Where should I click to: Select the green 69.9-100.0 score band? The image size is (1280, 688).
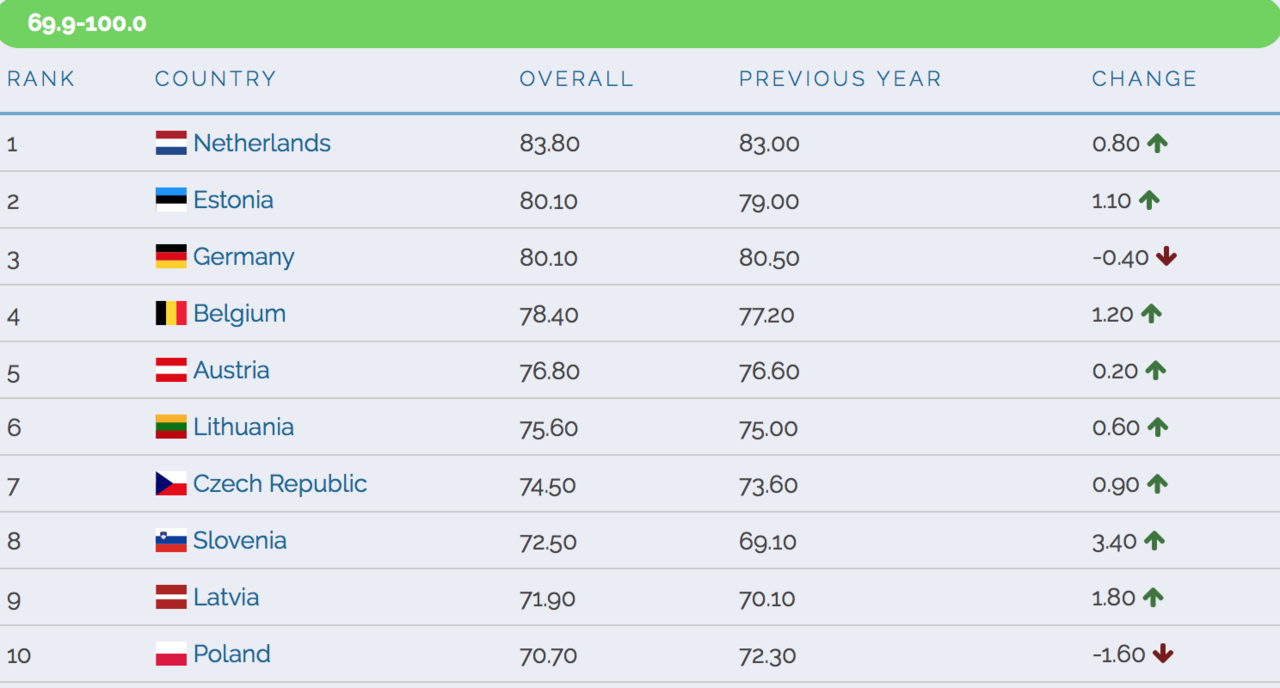(x=640, y=23)
